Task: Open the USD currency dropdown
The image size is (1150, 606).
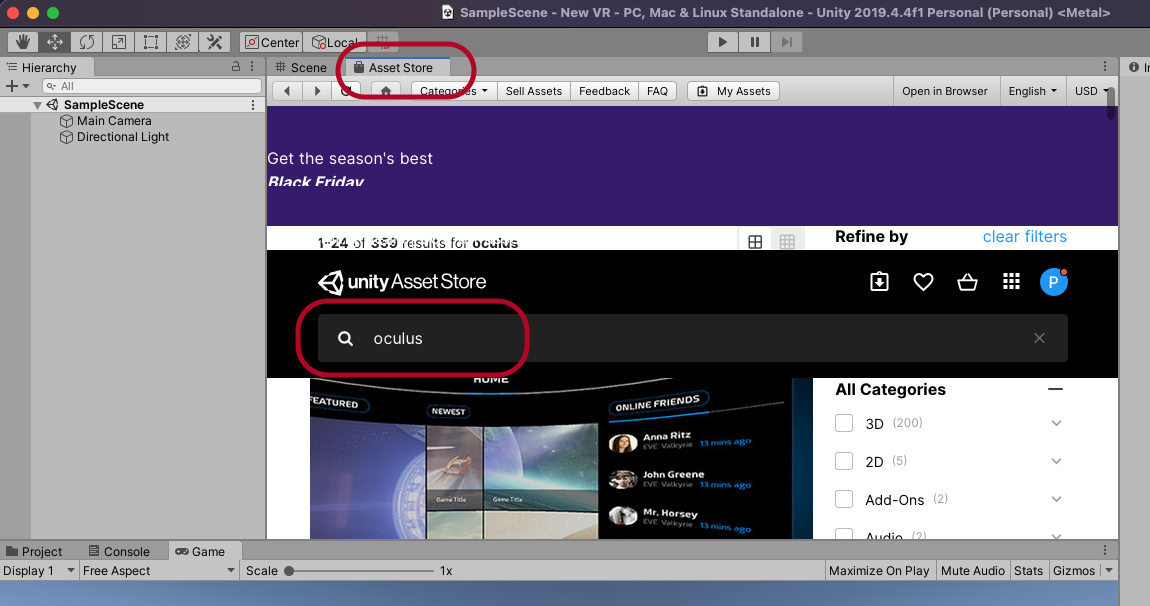Action: [1091, 91]
